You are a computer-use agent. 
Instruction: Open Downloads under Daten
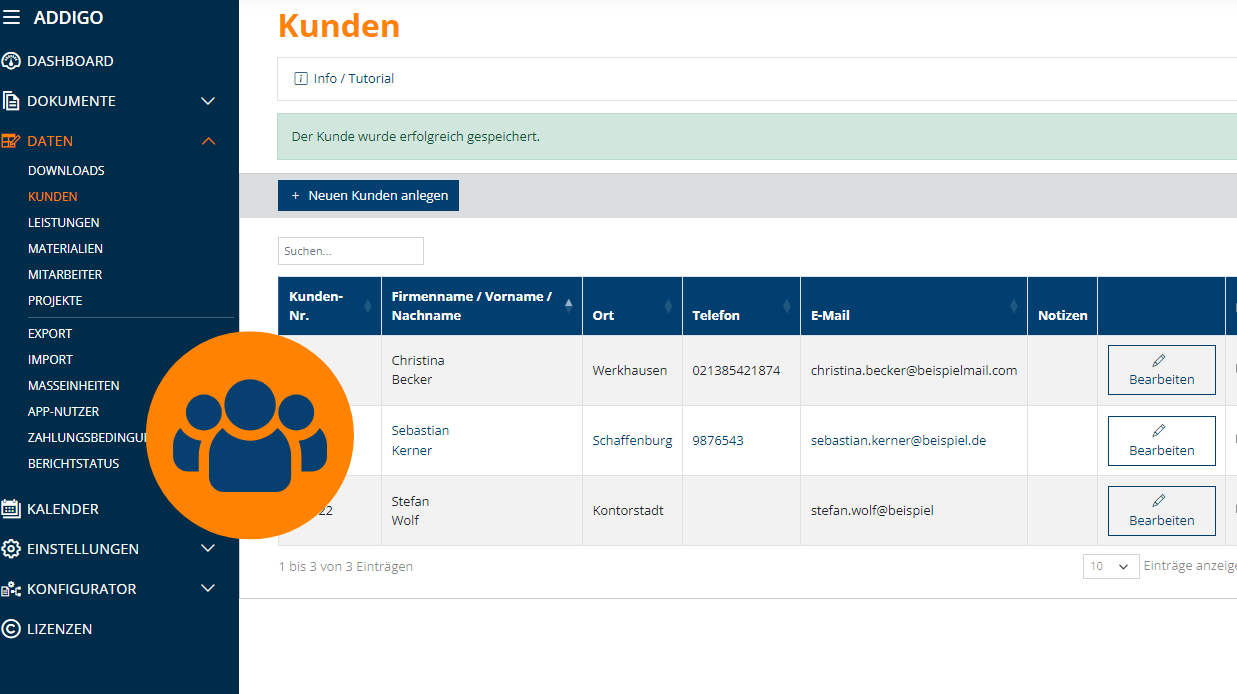[66, 171]
